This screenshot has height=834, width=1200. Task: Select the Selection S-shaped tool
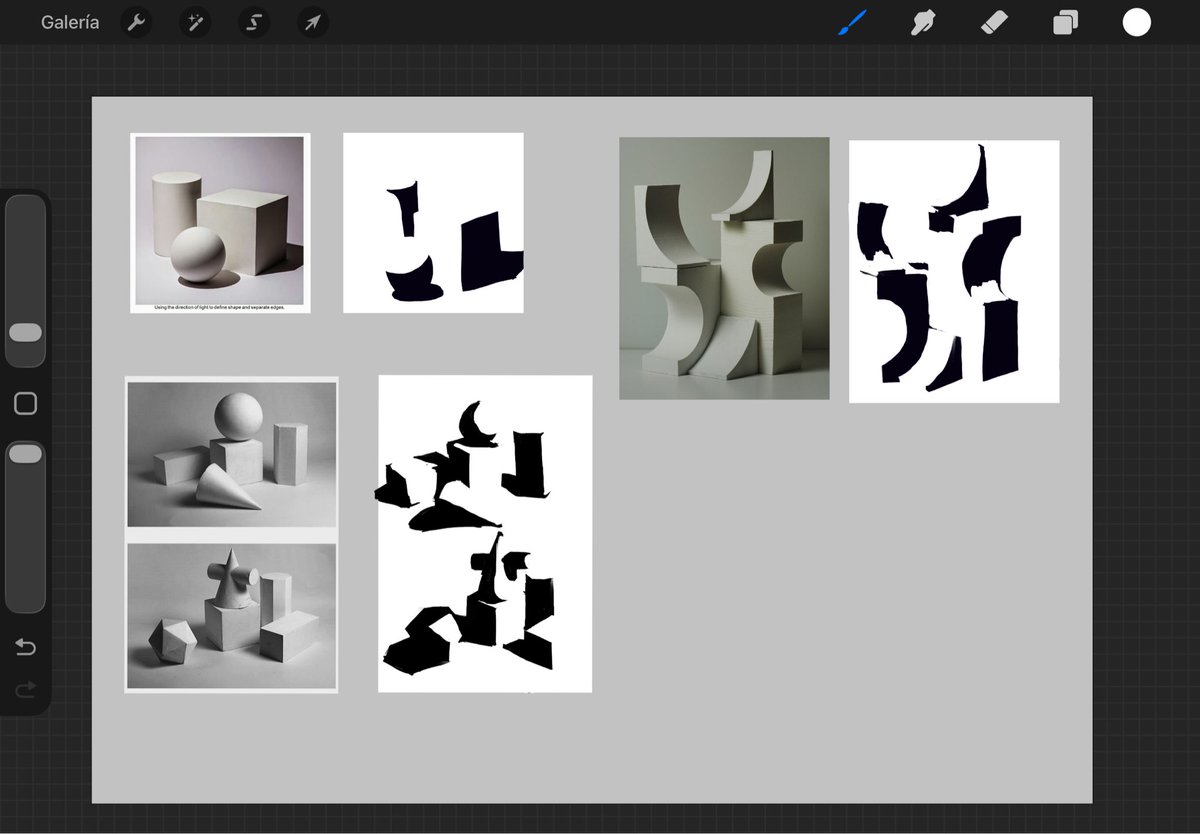(x=254, y=22)
